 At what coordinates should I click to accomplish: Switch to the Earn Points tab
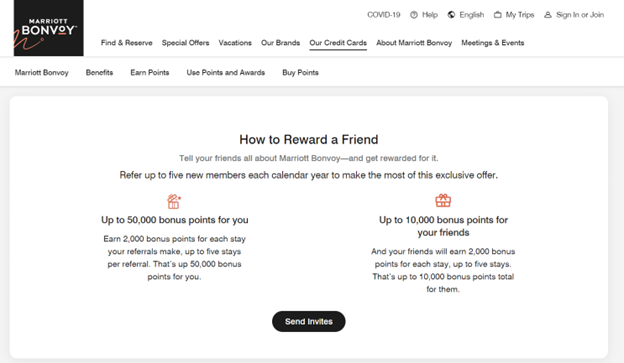(150, 72)
